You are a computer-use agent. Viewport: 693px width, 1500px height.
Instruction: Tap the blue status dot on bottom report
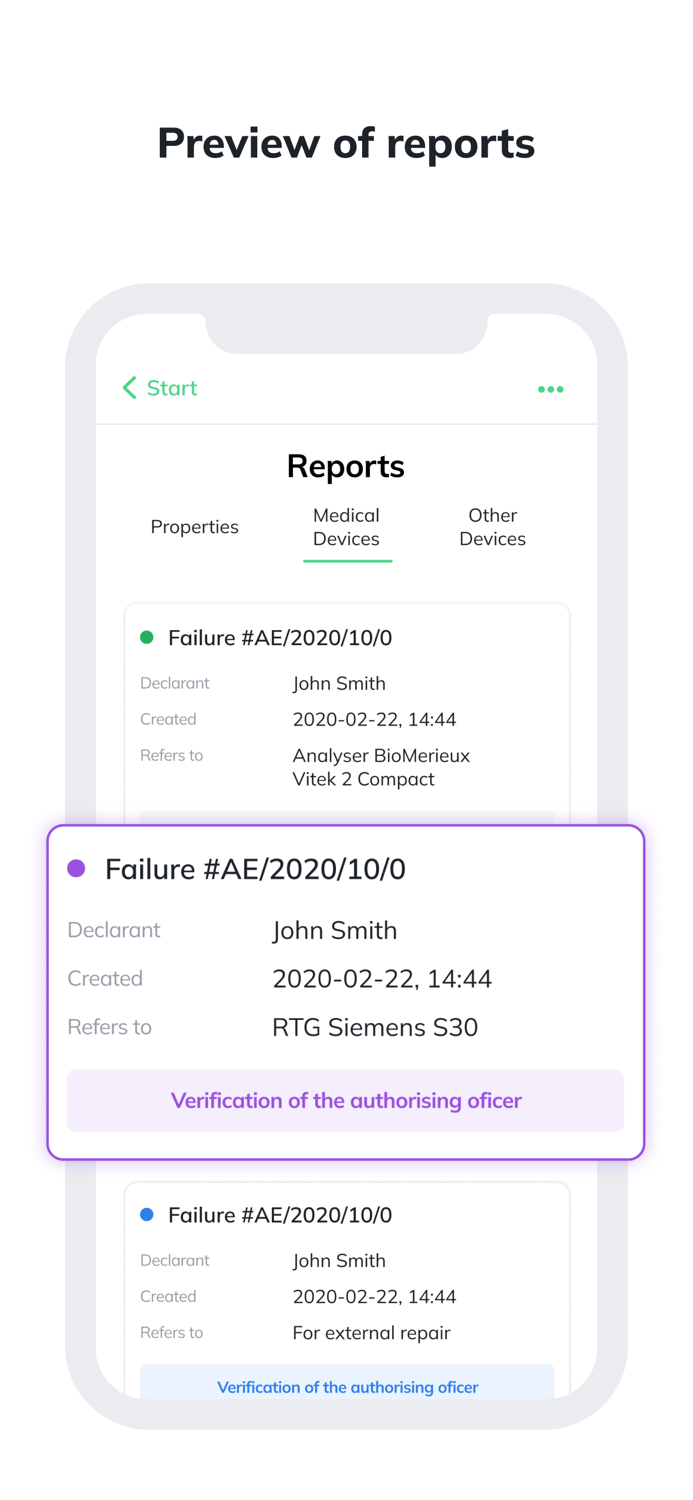pos(145,1214)
